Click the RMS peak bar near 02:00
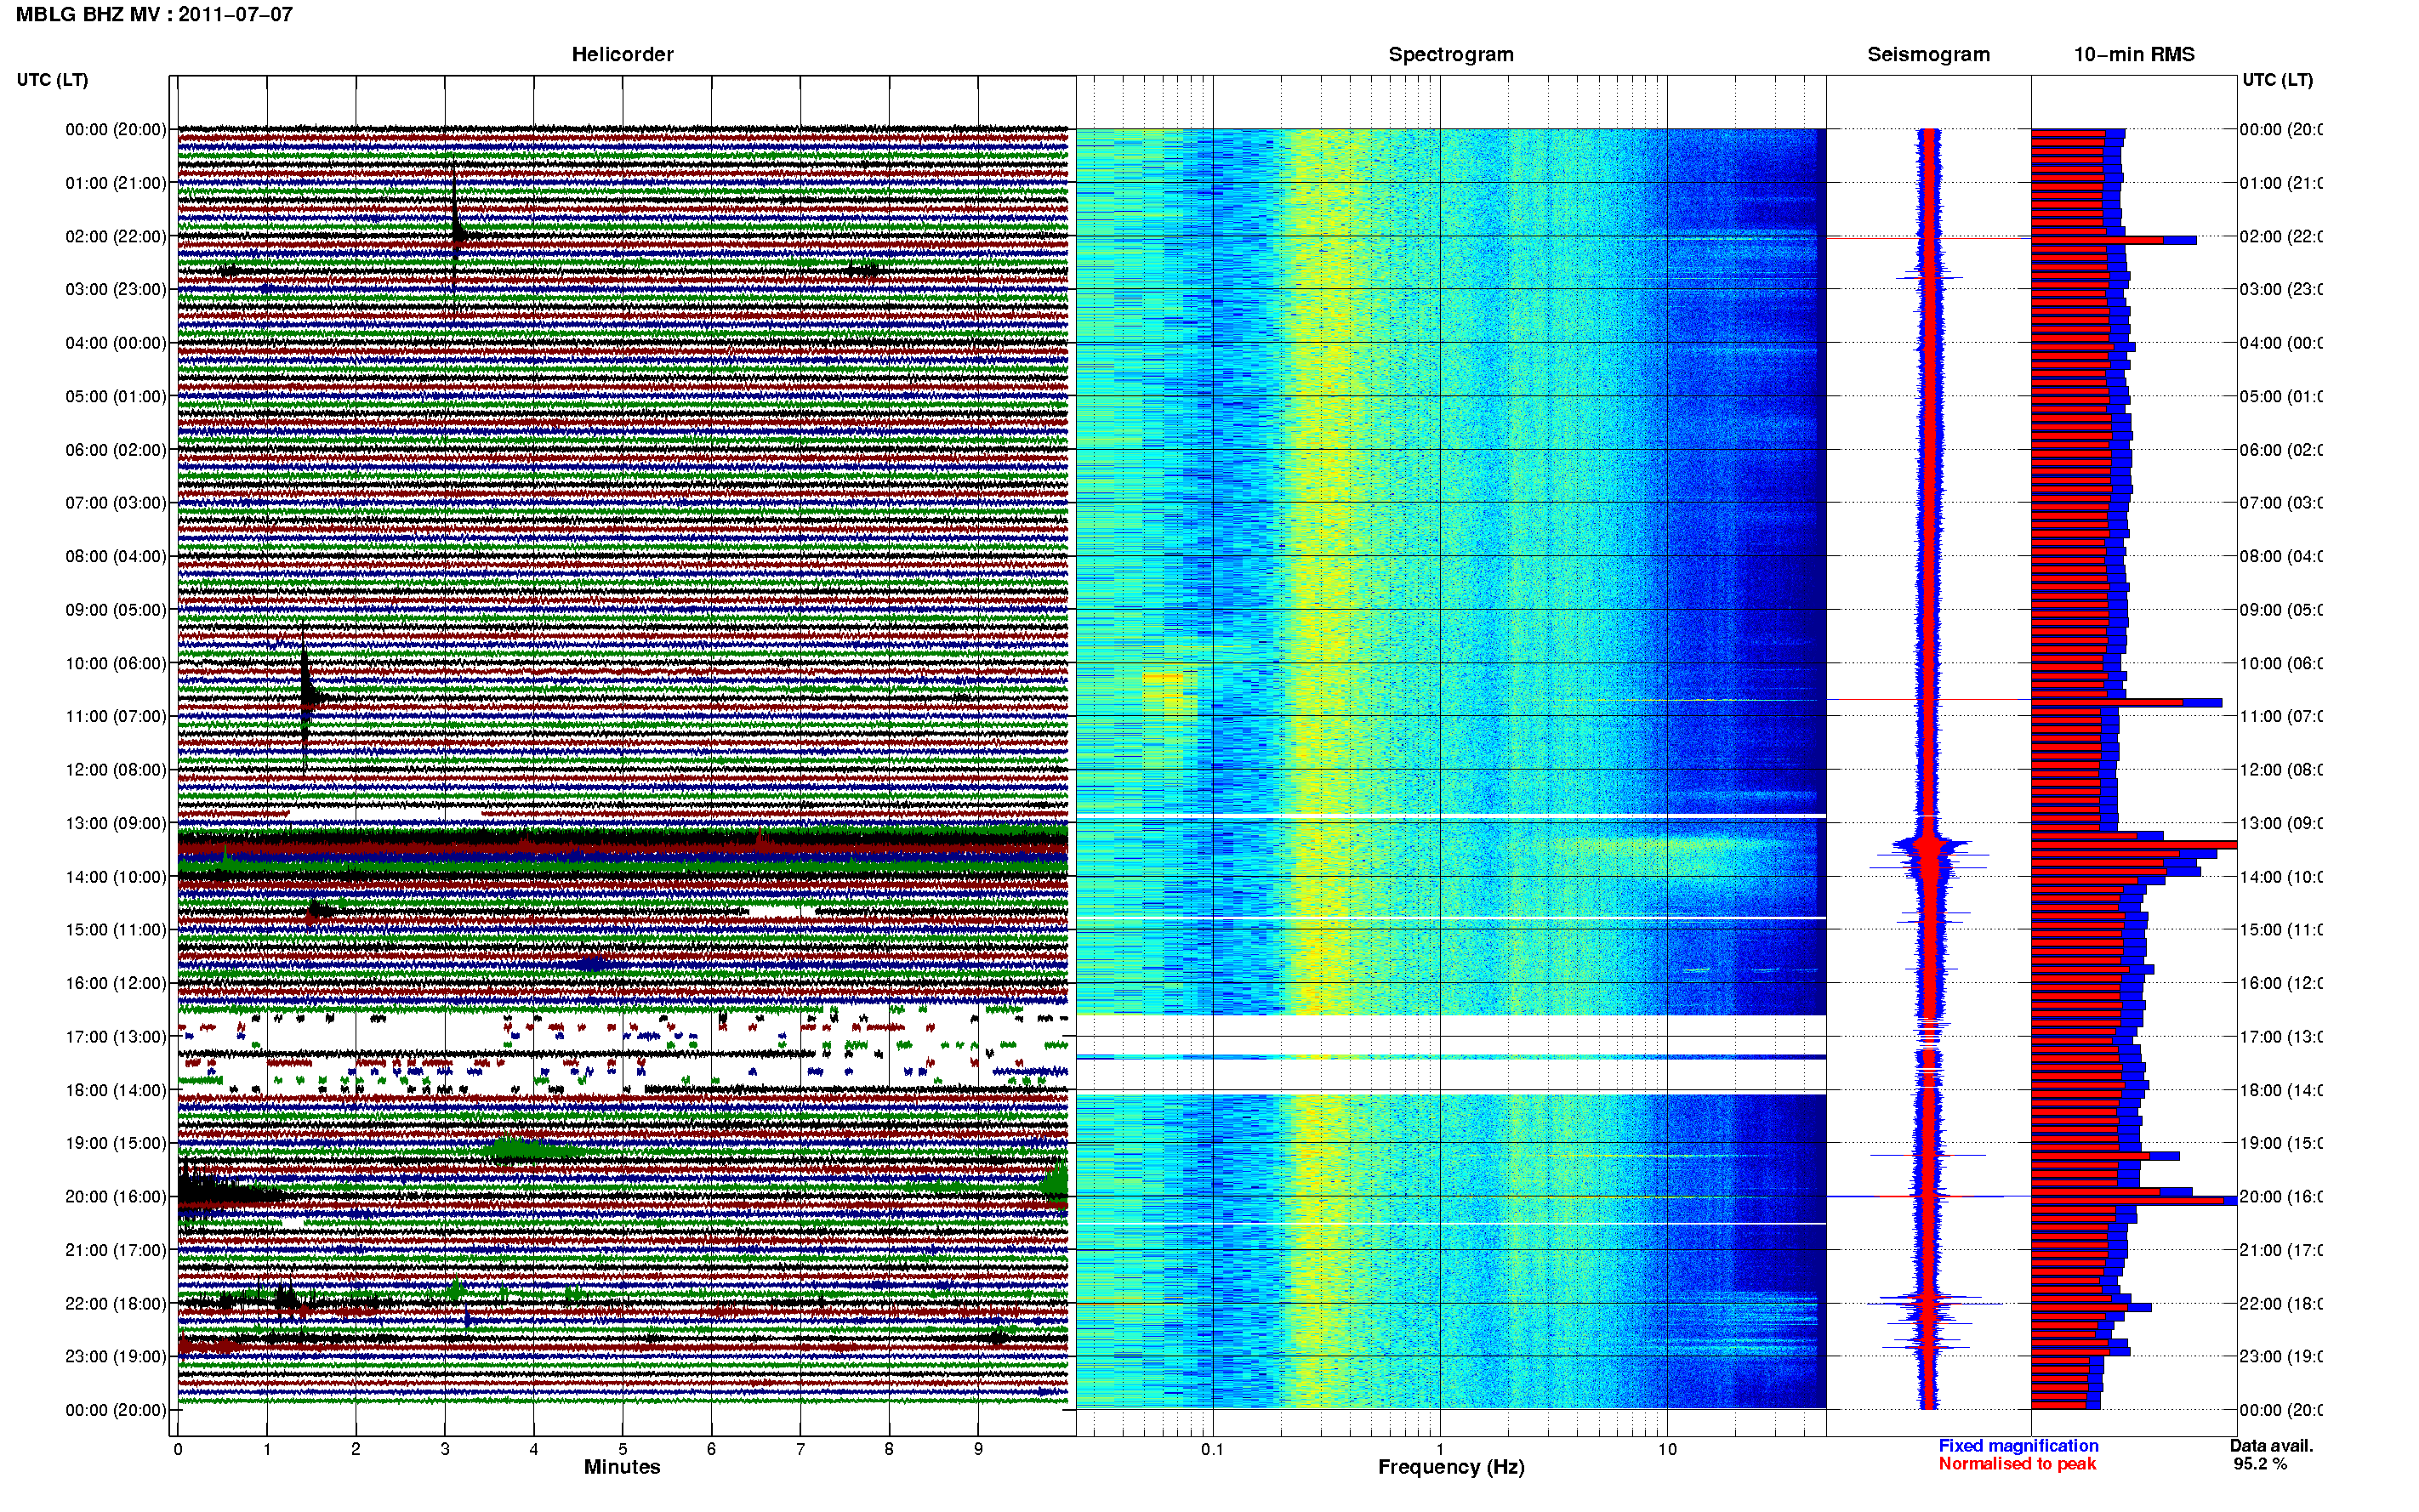The width and height of the screenshot is (2419, 1512). (x=2113, y=240)
